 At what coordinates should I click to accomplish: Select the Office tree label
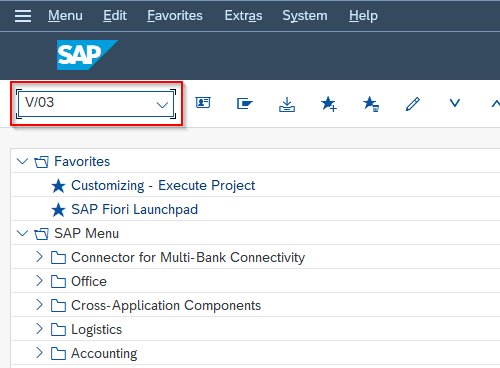pos(89,282)
